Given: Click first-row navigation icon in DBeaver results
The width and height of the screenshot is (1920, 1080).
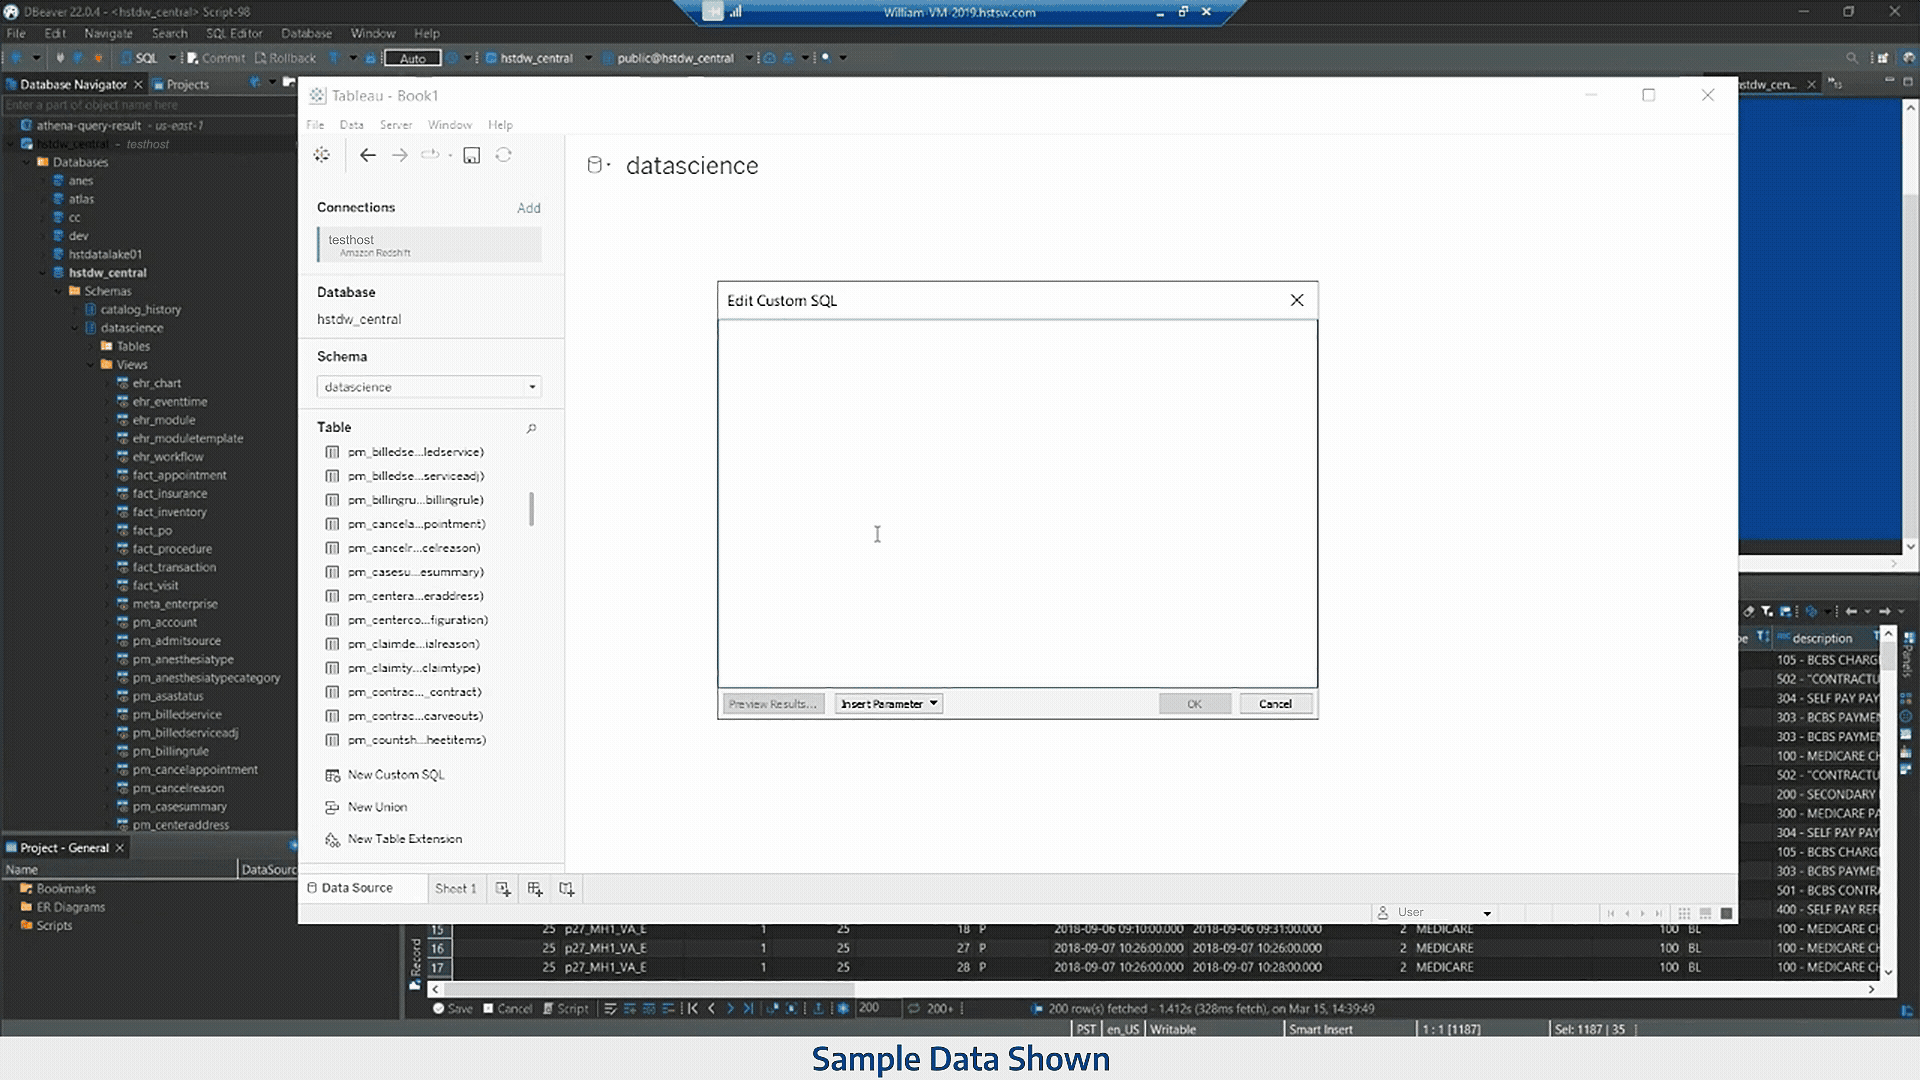Looking at the screenshot, I should click(692, 1008).
